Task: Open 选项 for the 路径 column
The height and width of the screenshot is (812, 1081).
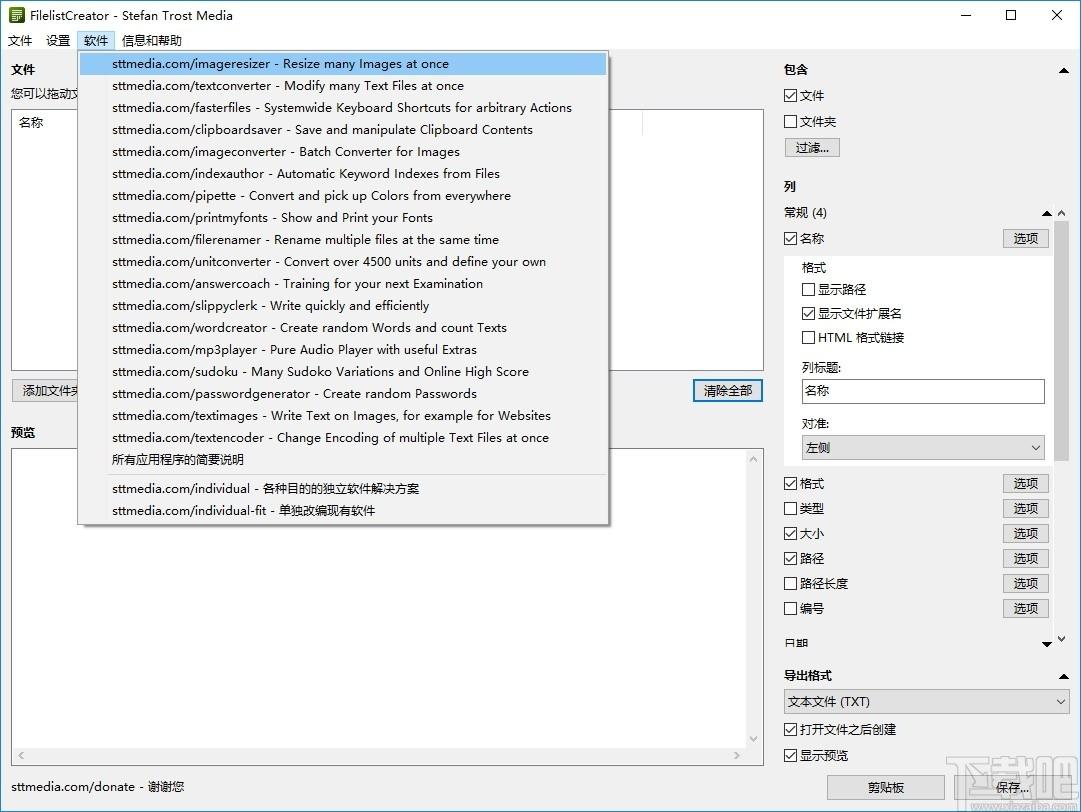Action: click(1025, 558)
